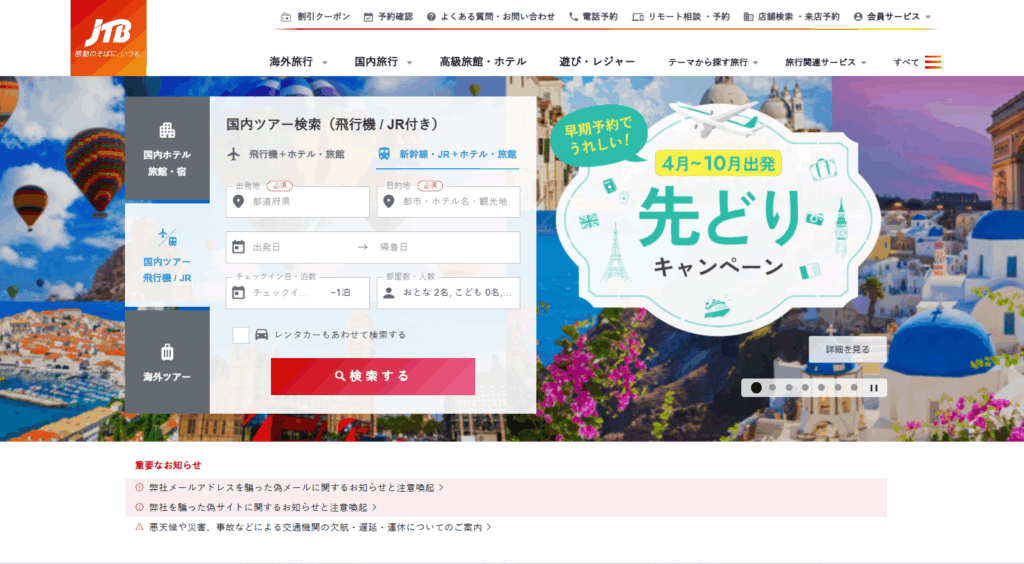Image resolution: width=1024 pixels, height=564 pixels.
Task: Open 予約確認 reservation confirmation
Action: (387, 17)
